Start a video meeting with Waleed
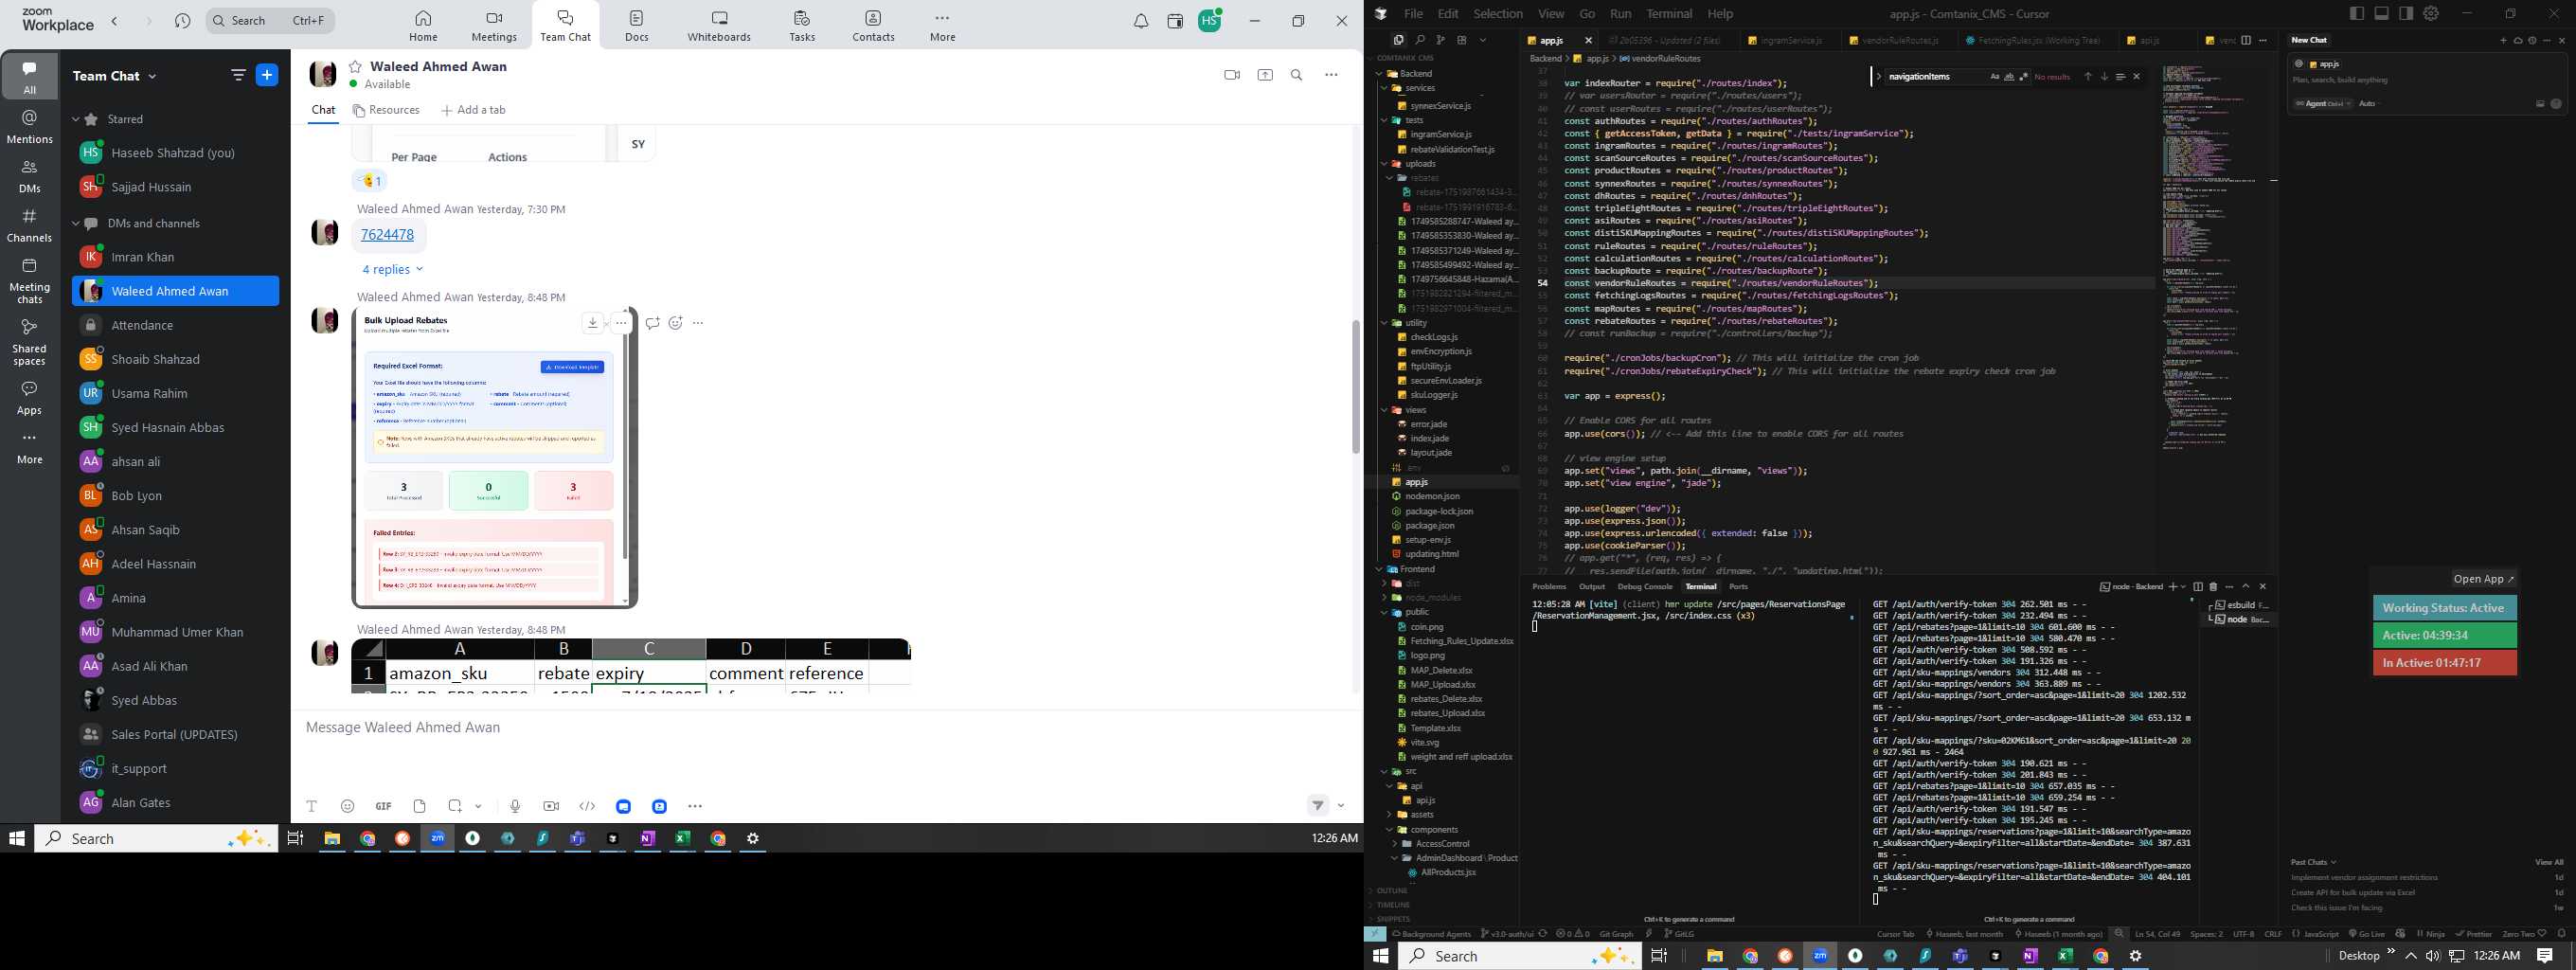 point(1231,75)
